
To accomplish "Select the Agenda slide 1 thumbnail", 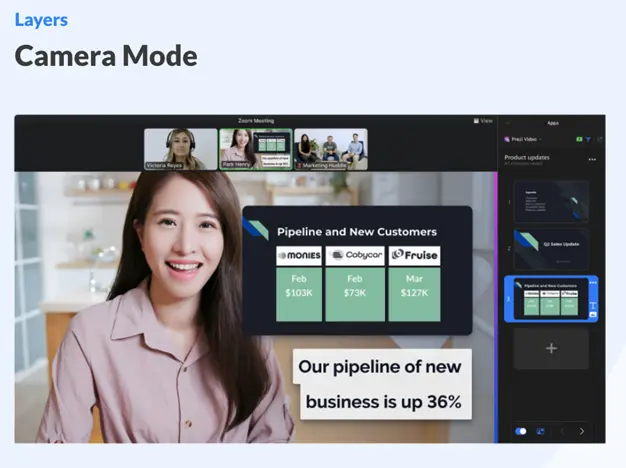I will pyautogui.click(x=551, y=200).
